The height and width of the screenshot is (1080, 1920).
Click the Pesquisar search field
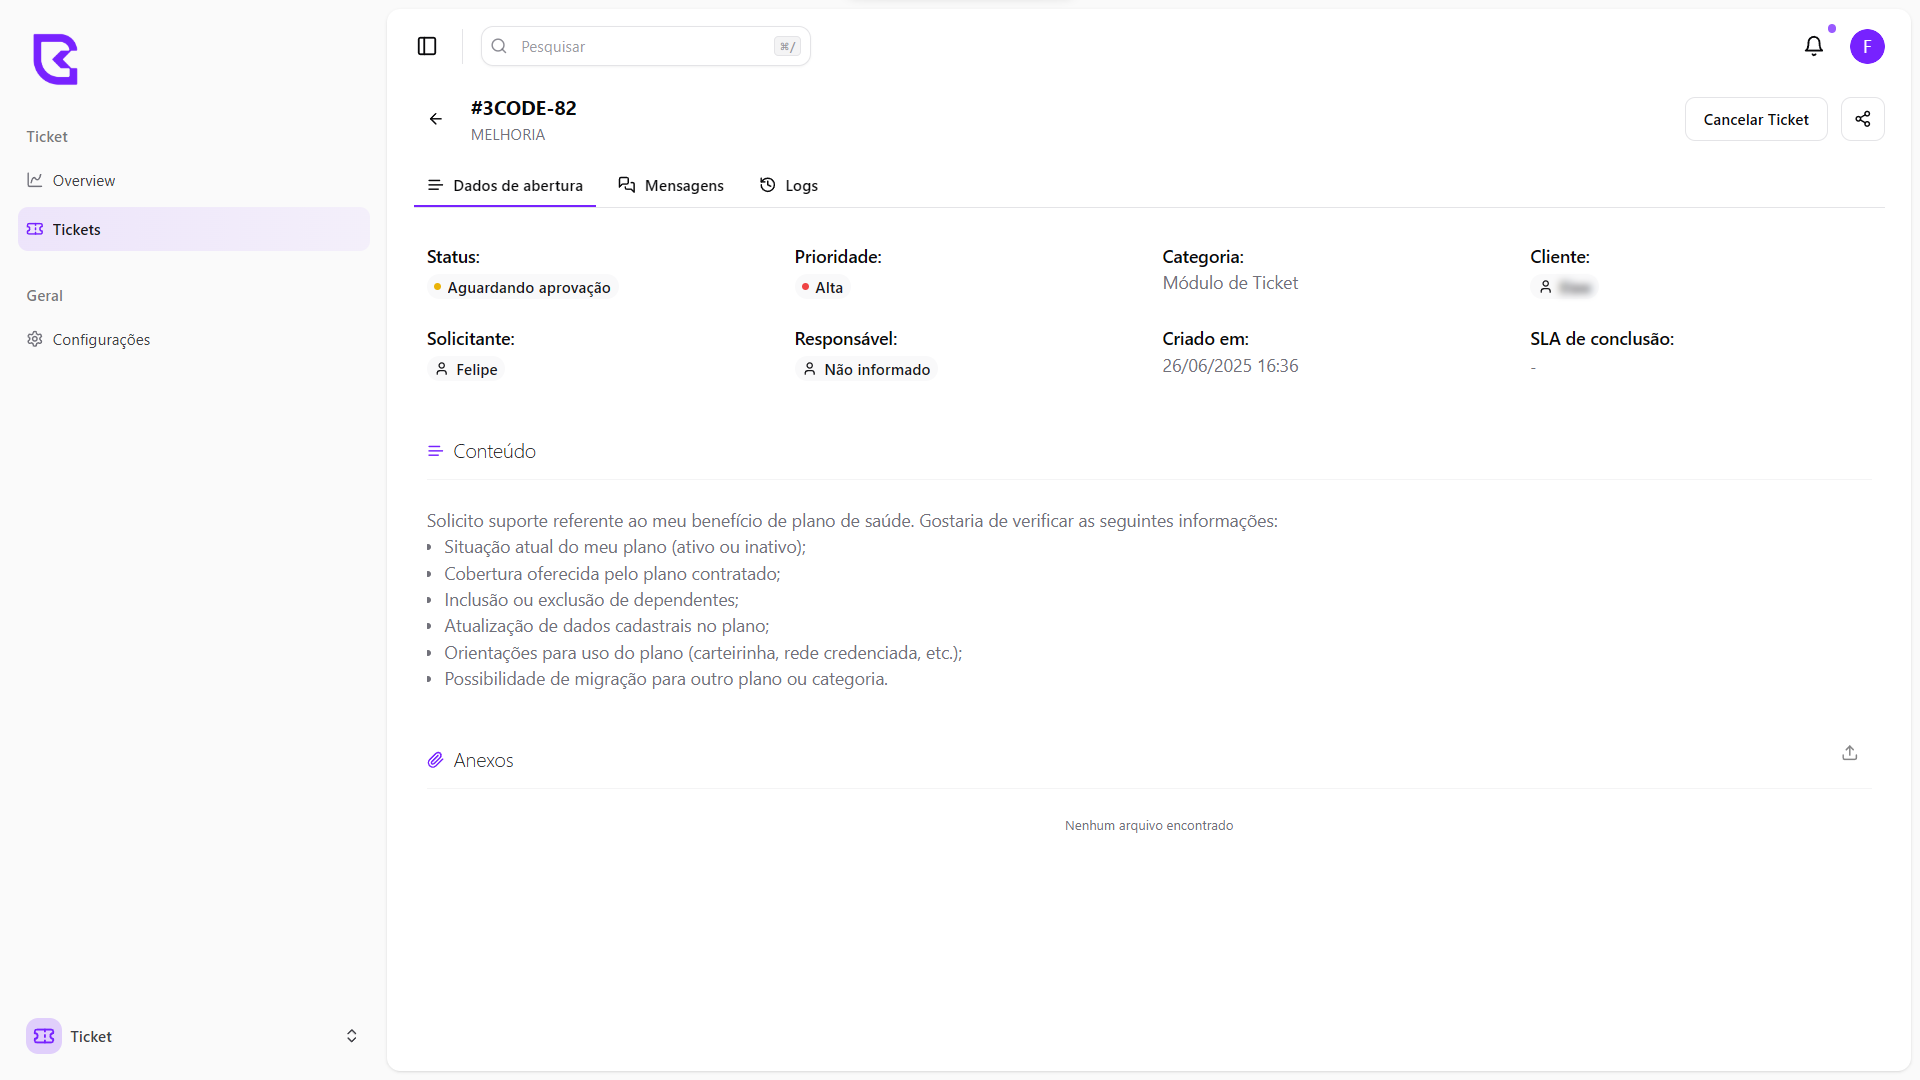(x=645, y=47)
